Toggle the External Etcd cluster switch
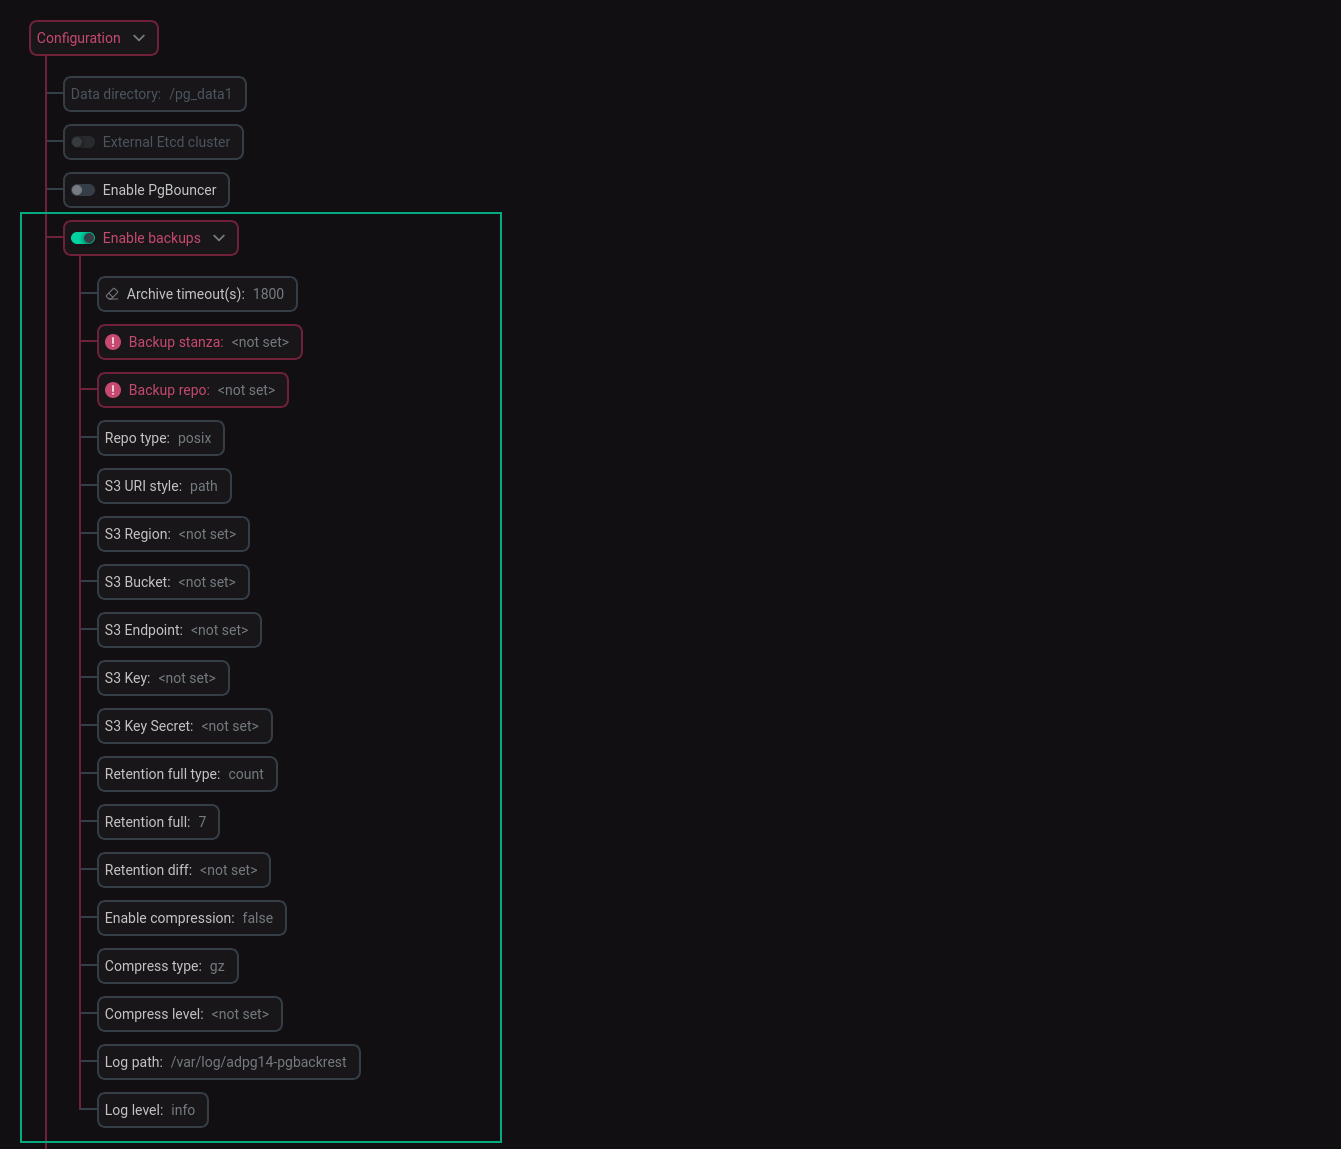The width and height of the screenshot is (1341, 1149). pos(83,142)
